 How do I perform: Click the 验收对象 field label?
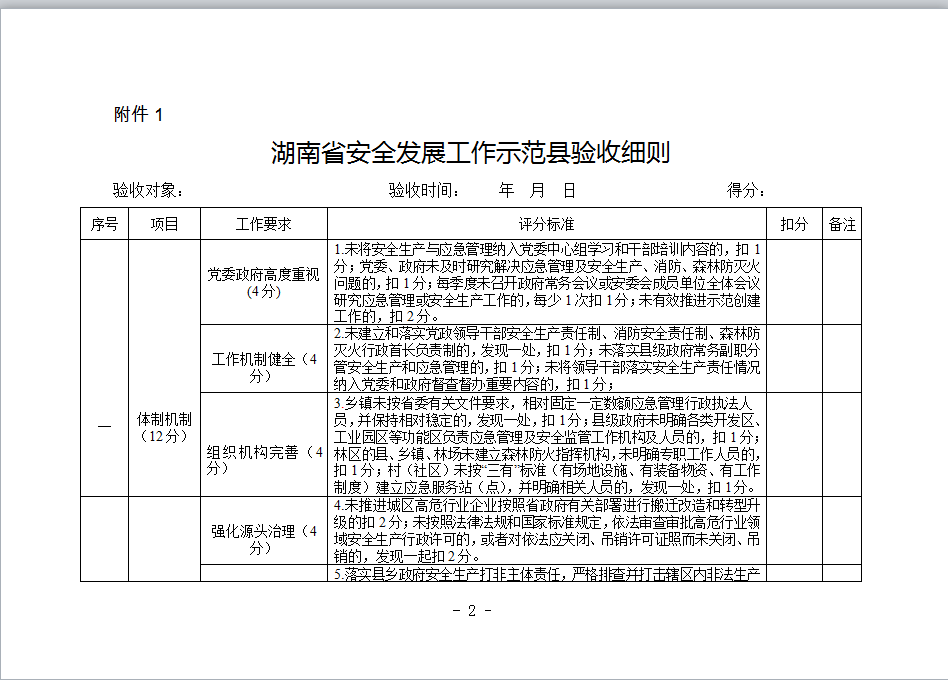pyautogui.click(x=148, y=190)
